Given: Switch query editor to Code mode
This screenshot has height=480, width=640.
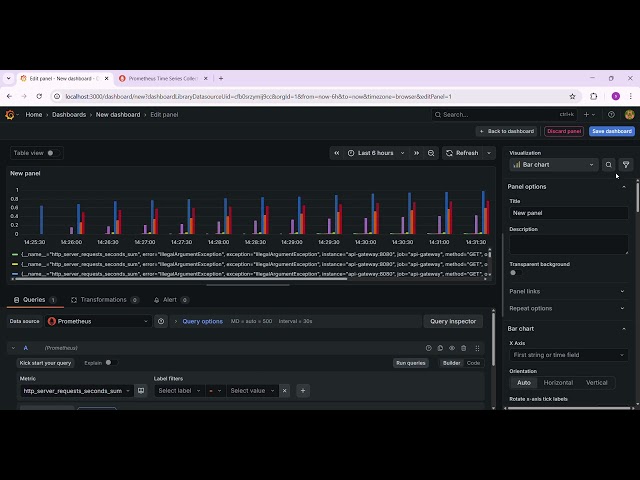Looking at the screenshot, I should point(473,363).
